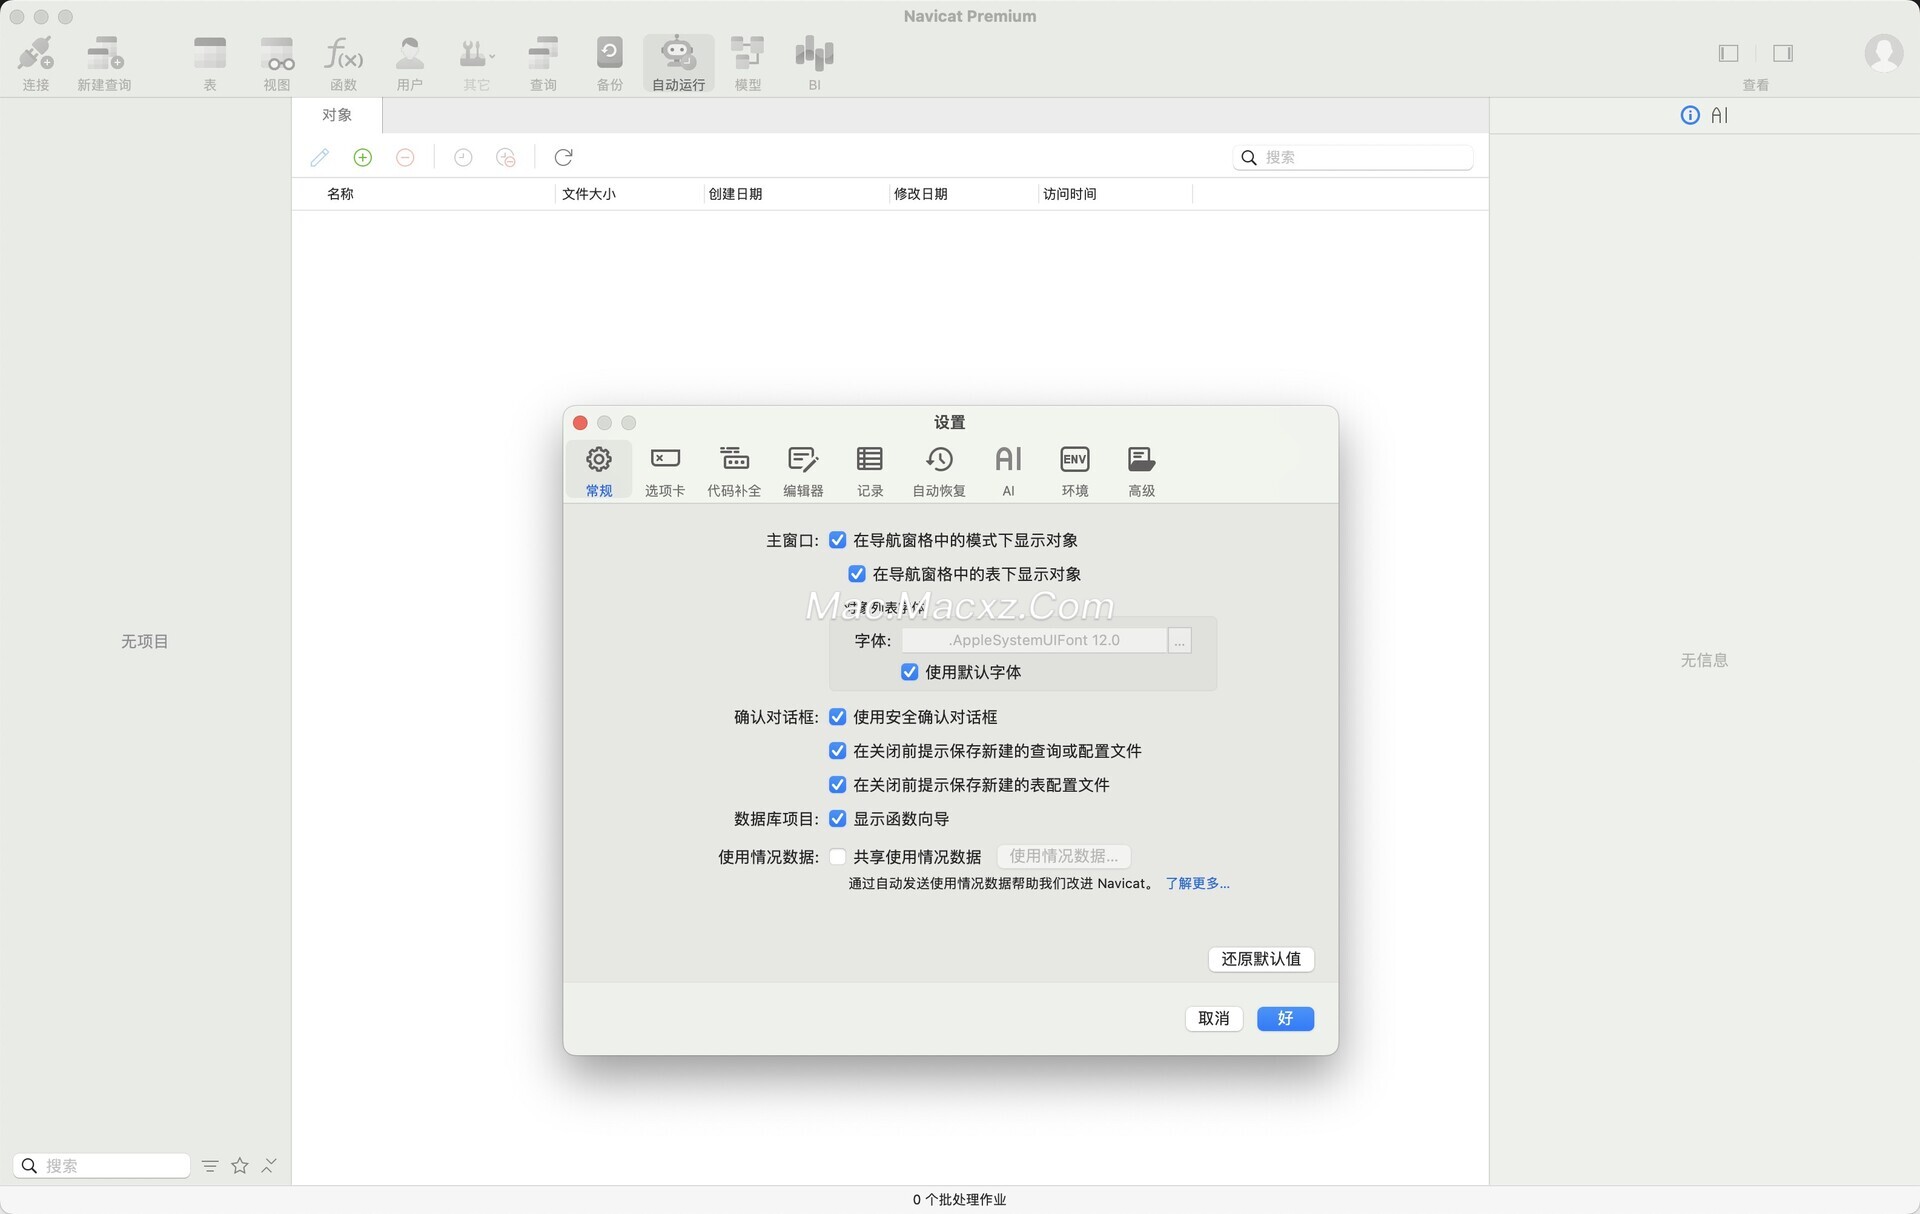Screen dimensions: 1920x1214
Task: Toggle 在关闭前提示保存新建的查询或配置文件 checkbox
Action: click(838, 751)
